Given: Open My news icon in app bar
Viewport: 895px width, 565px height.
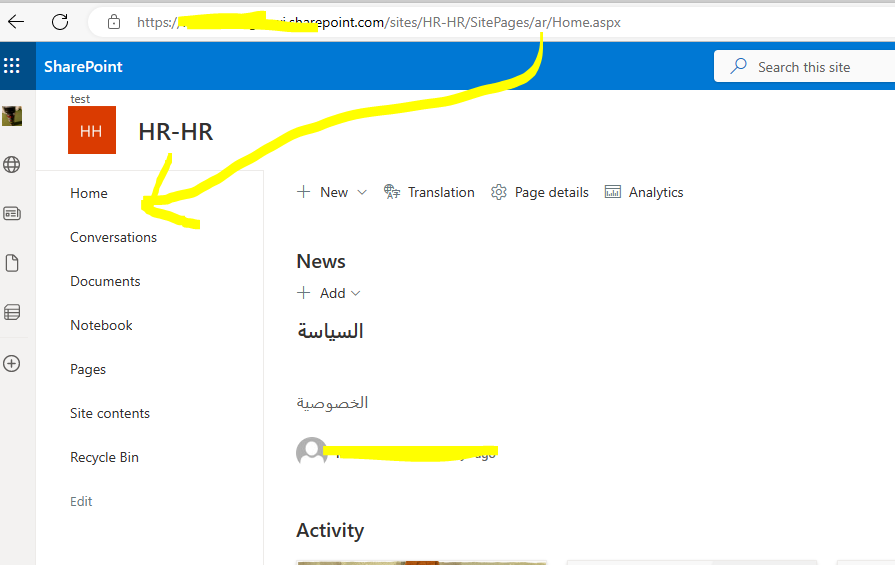Looking at the screenshot, I should point(12,213).
